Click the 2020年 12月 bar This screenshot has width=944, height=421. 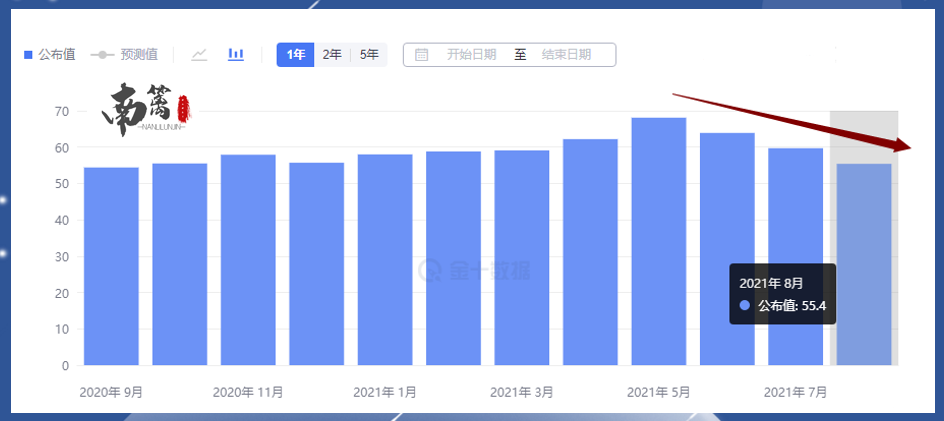(x=317, y=264)
